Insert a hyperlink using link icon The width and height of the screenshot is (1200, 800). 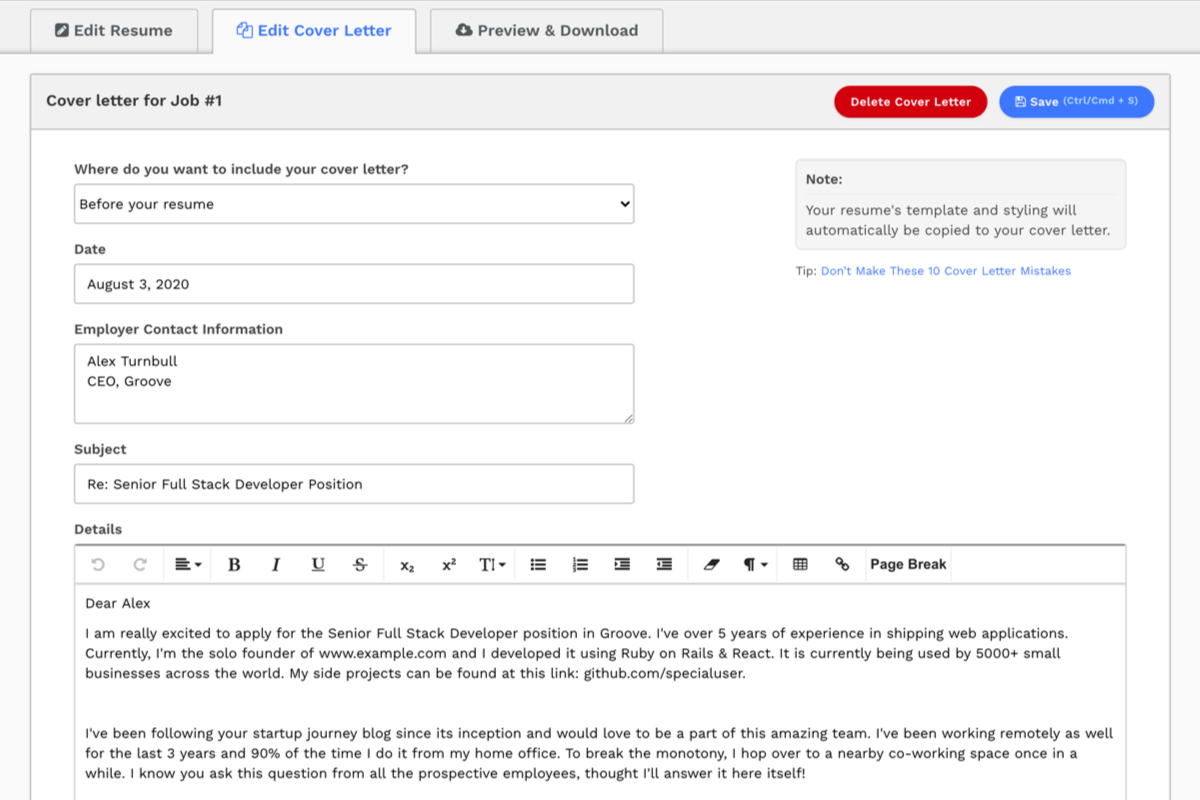click(842, 565)
